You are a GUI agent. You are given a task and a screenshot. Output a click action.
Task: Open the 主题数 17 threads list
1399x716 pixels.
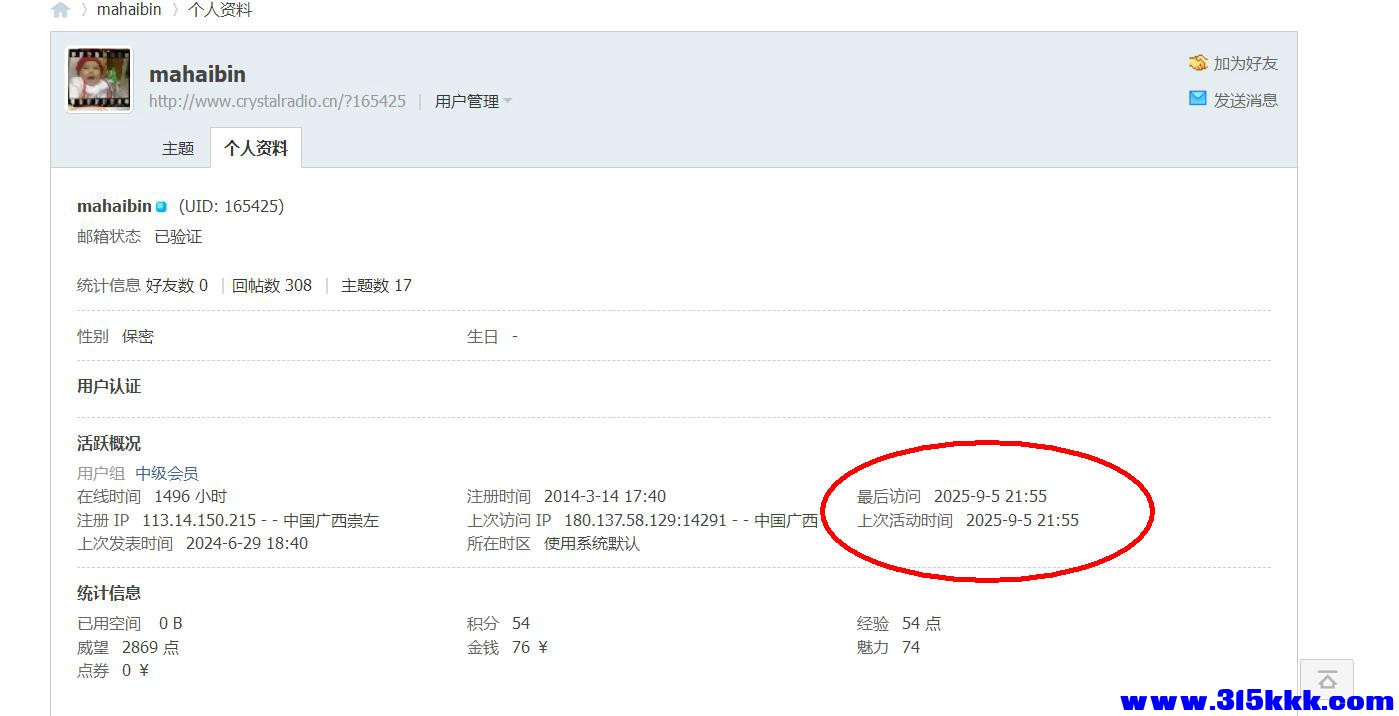tap(376, 285)
